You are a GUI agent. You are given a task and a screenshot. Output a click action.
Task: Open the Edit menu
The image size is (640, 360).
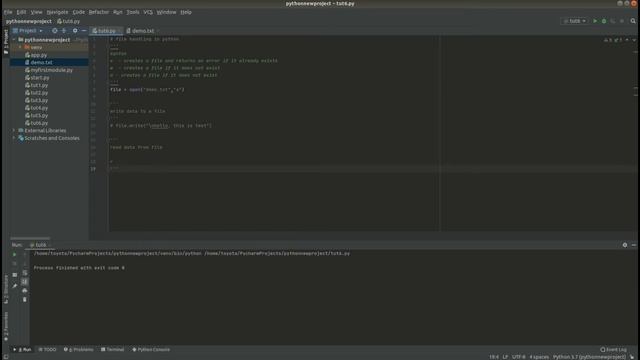21,12
